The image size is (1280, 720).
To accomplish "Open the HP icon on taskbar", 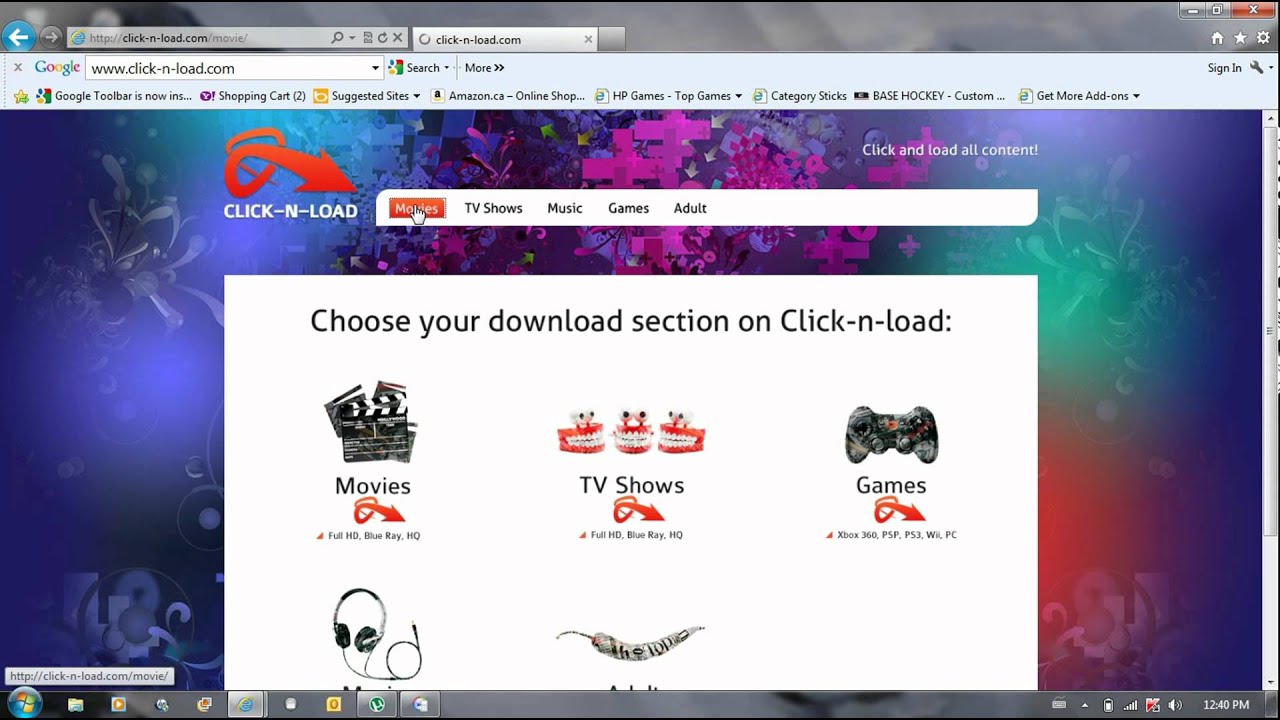I will tap(162, 704).
